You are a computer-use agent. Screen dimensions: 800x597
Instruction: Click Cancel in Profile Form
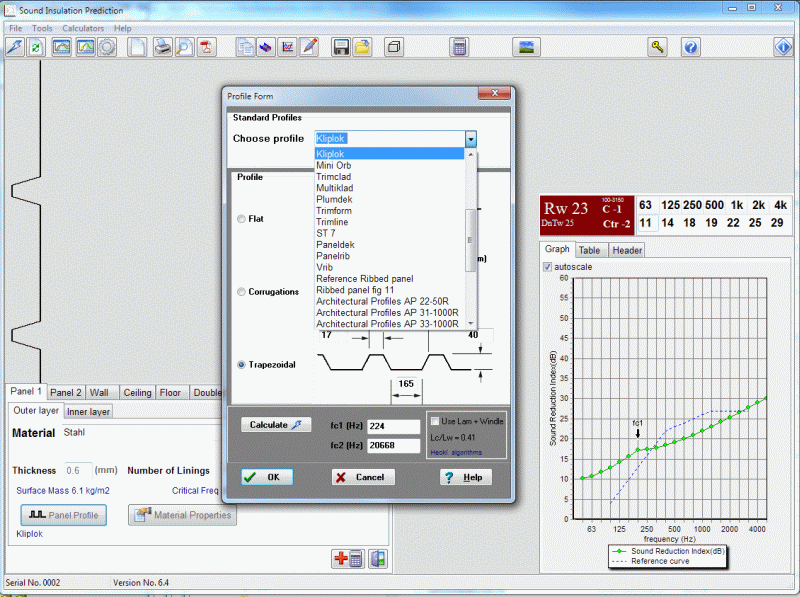[363, 477]
